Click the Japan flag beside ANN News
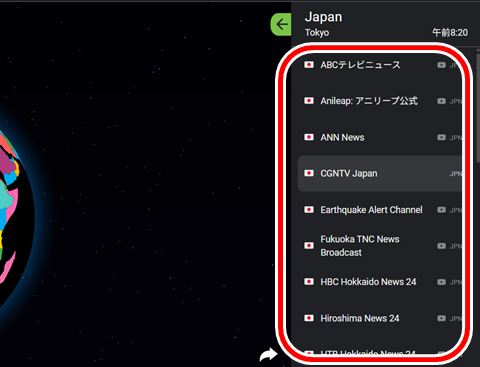This screenshot has height=367, width=480. pos(309,137)
